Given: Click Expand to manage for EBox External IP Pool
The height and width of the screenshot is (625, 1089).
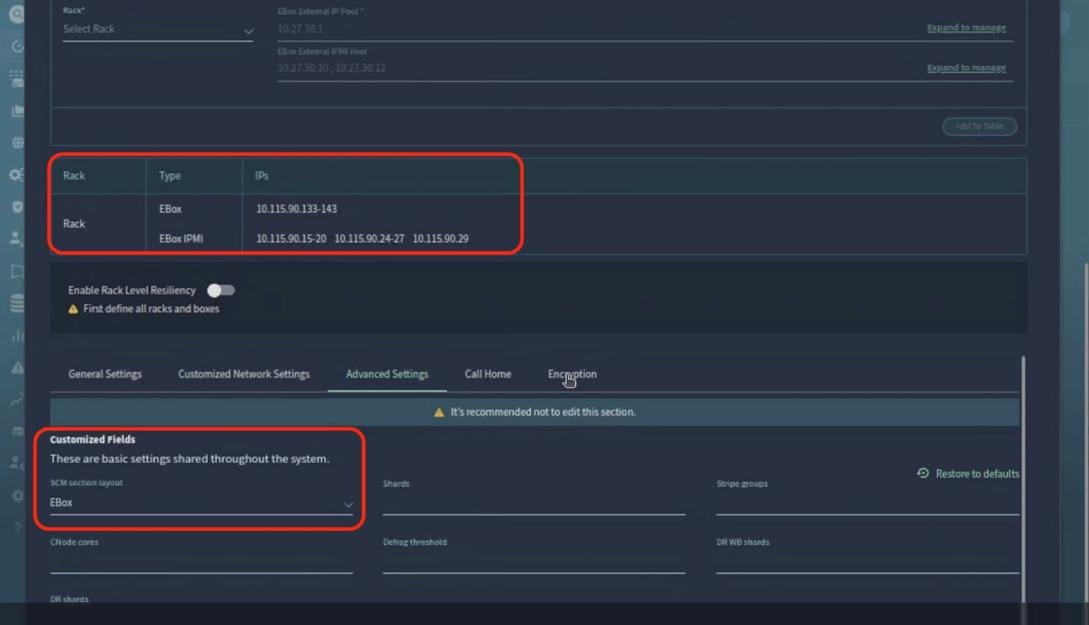Looking at the screenshot, I should click(966, 28).
